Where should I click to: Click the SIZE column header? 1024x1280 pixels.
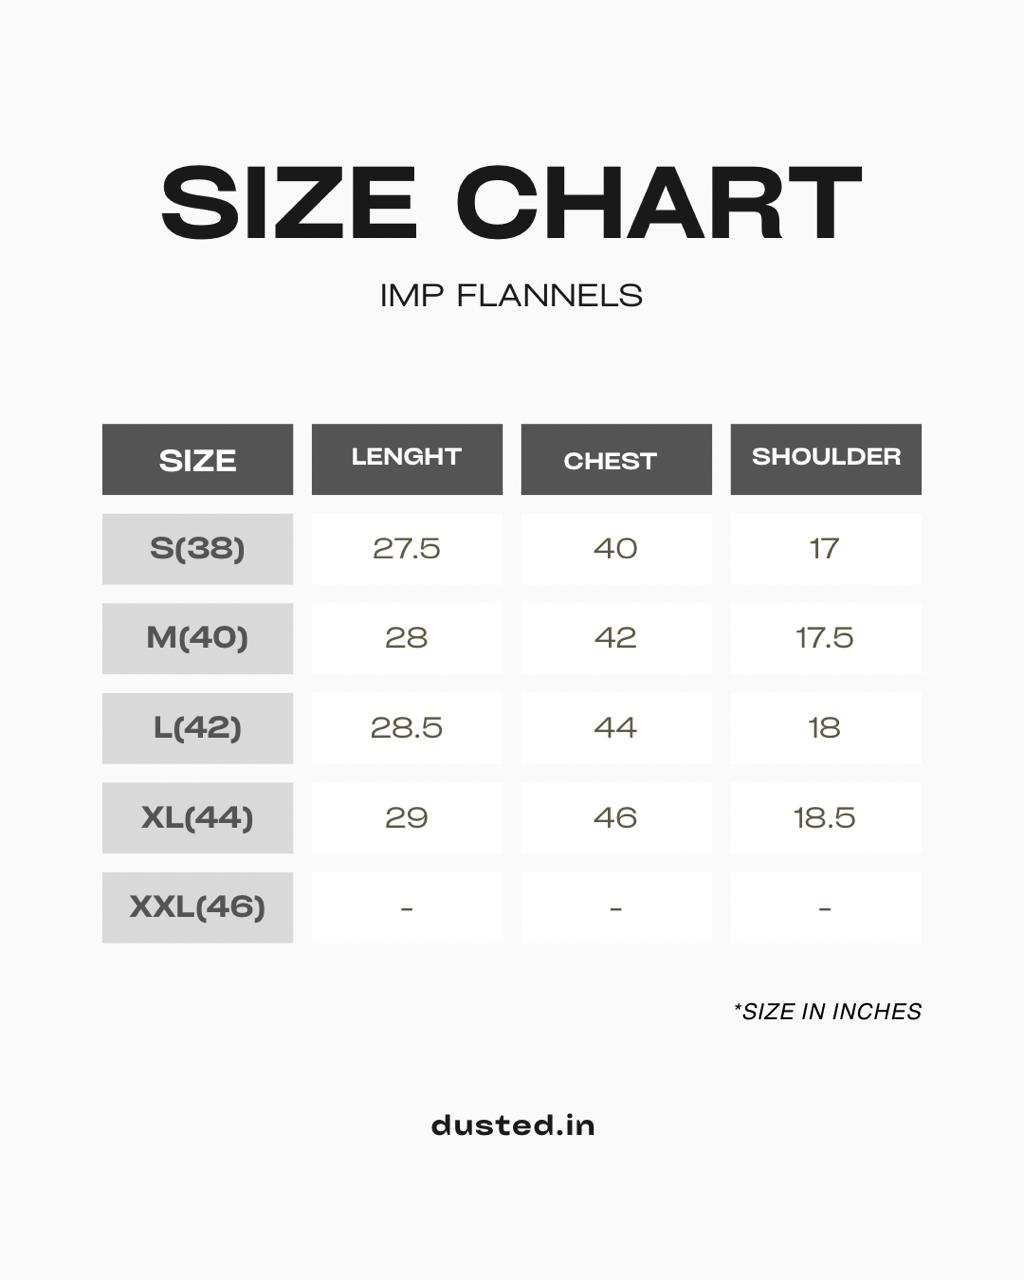[197, 459]
